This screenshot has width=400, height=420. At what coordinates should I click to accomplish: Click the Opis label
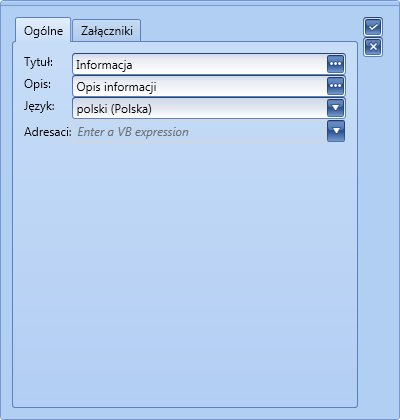(37, 84)
